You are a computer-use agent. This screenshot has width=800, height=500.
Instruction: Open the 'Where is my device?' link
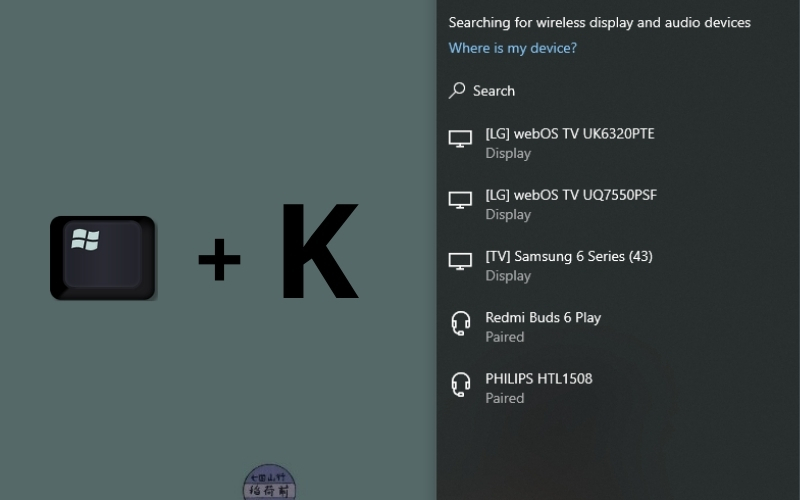point(512,48)
